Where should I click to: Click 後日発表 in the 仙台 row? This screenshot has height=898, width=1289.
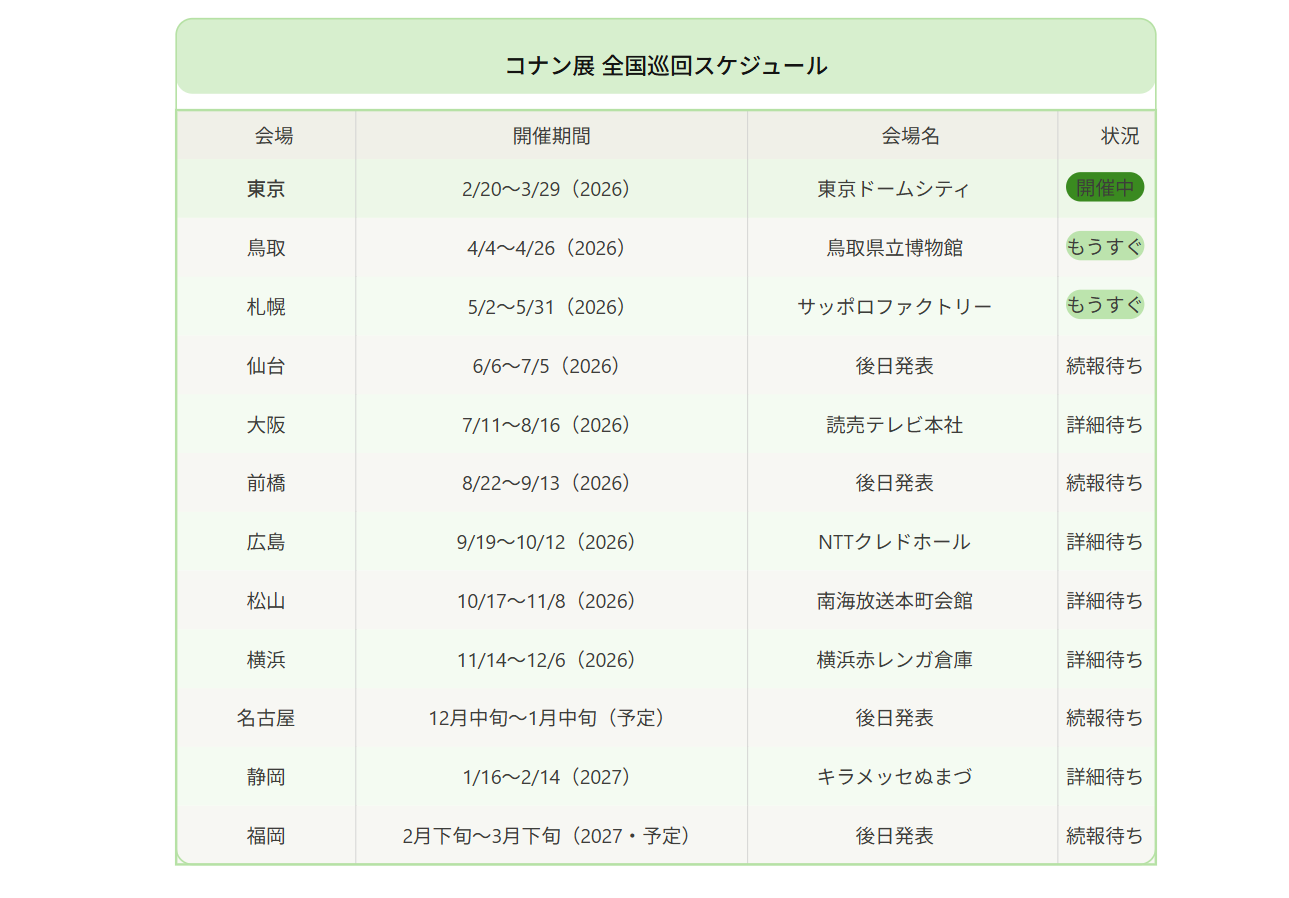click(894, 366)
